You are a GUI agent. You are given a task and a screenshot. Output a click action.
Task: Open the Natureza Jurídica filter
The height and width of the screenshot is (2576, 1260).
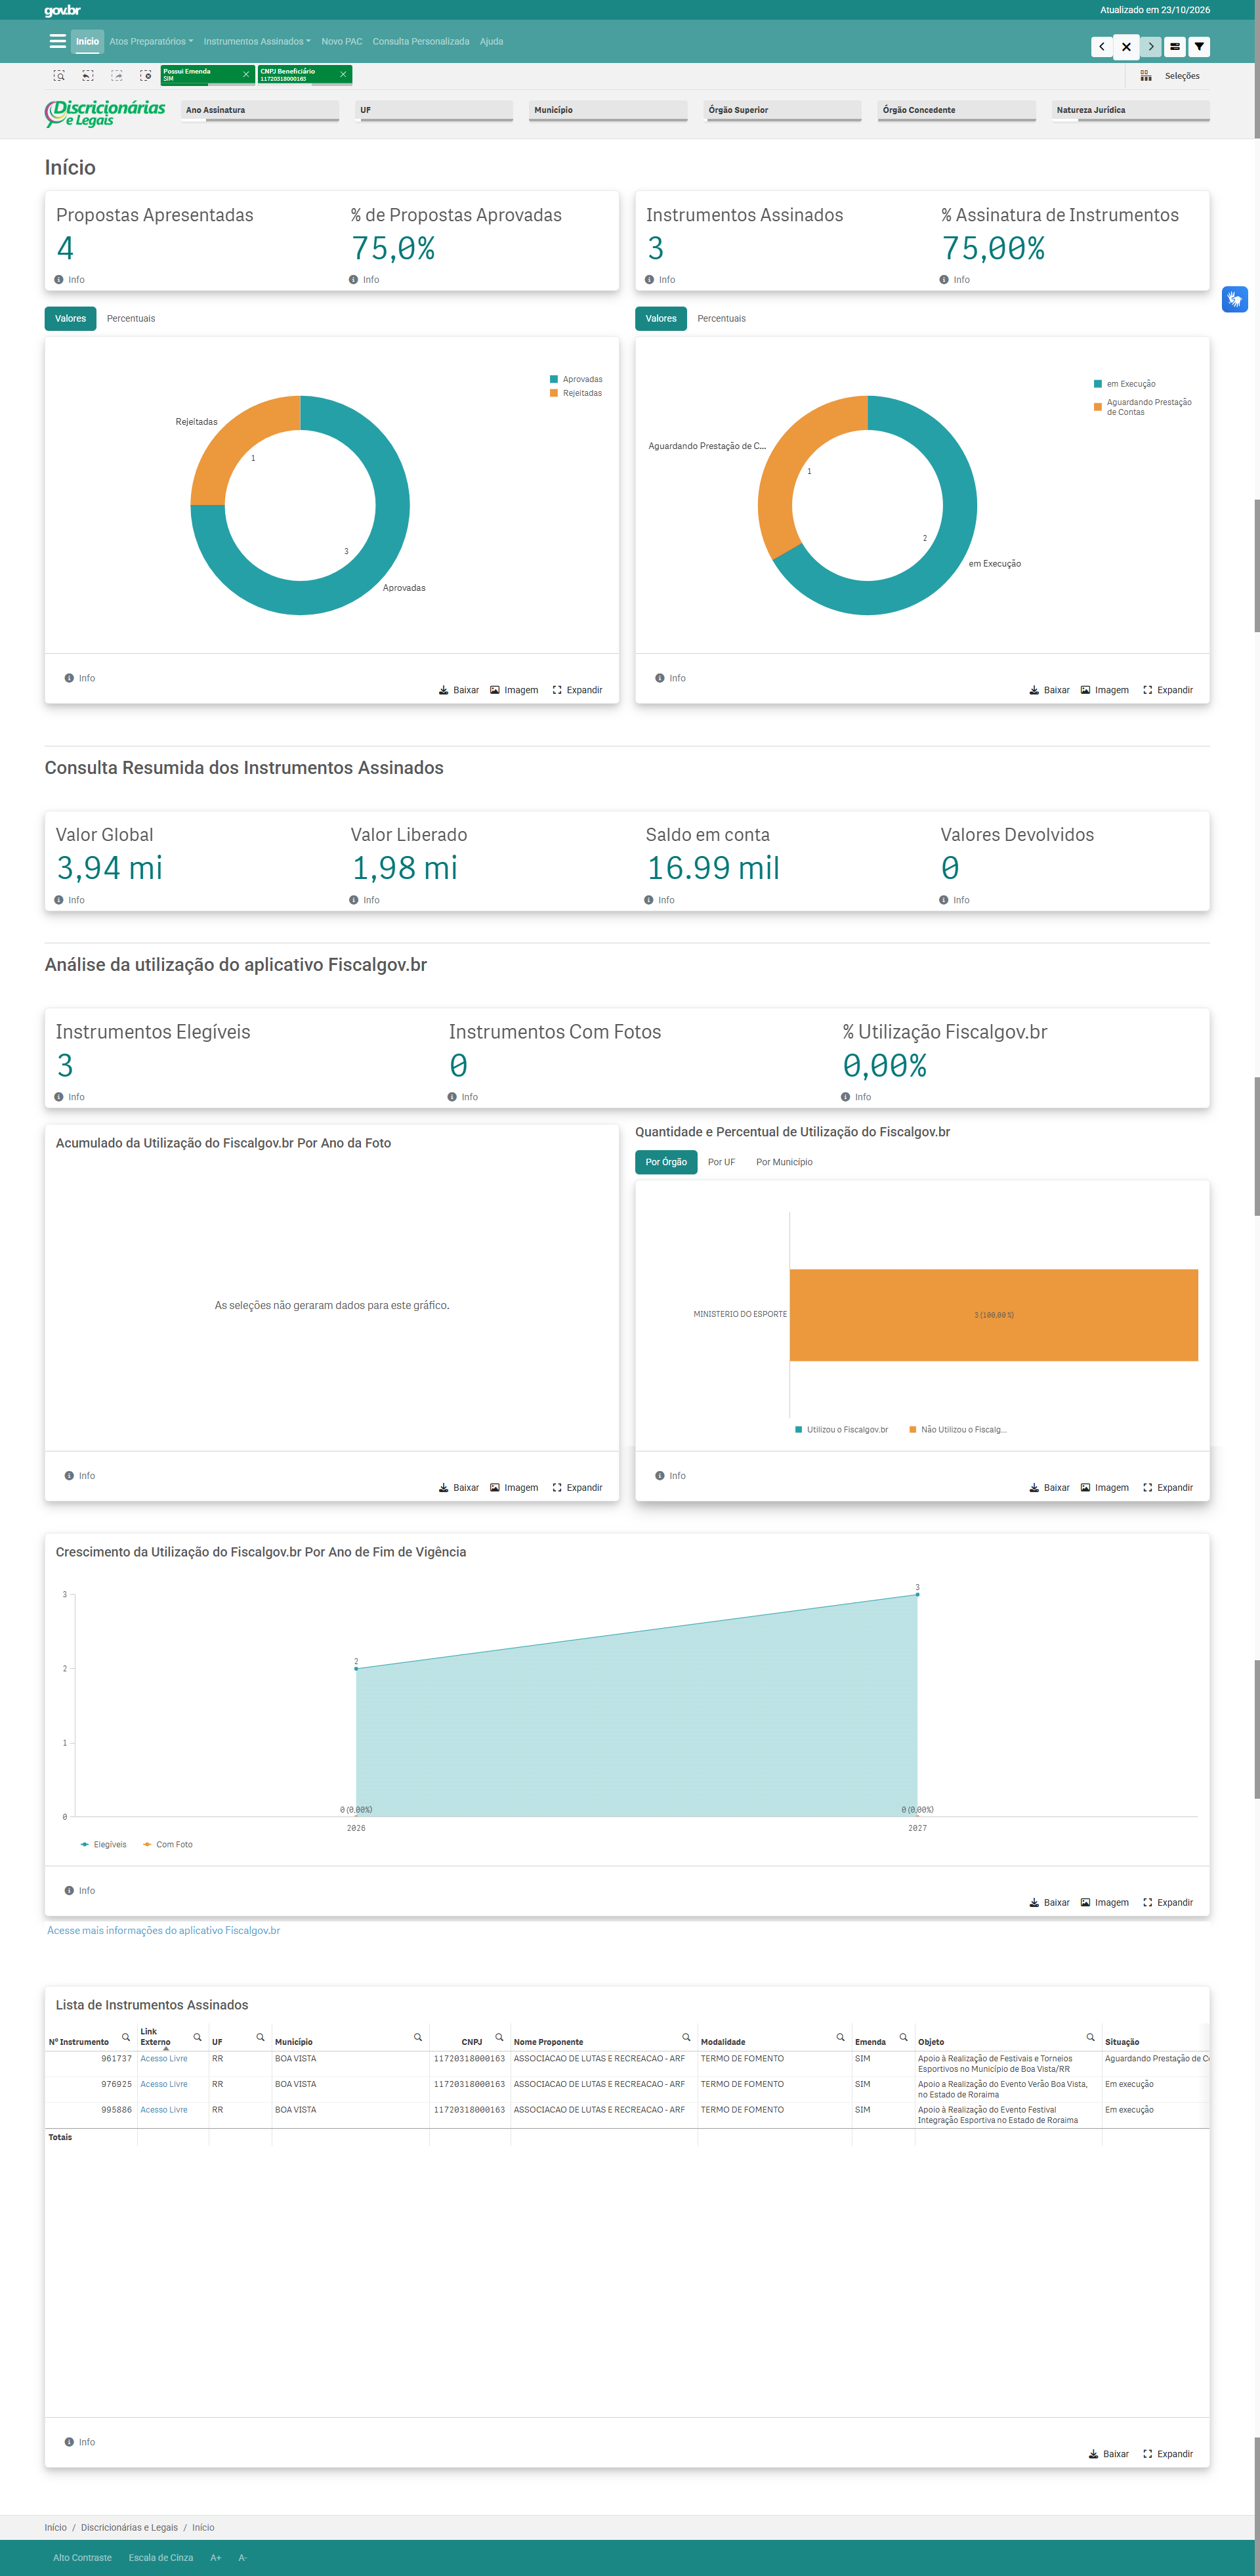pos(1131,111)
